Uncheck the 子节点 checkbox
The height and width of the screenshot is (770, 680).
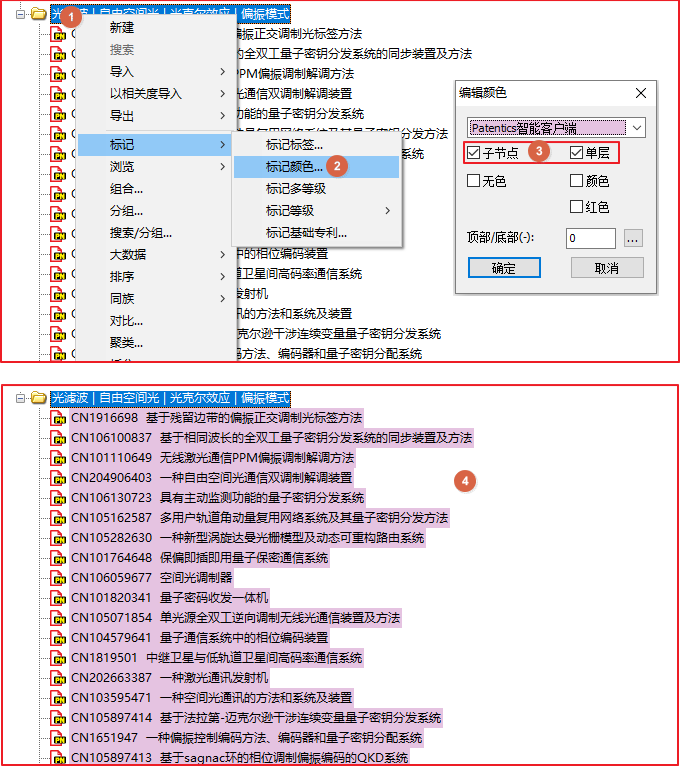[474, 153]
